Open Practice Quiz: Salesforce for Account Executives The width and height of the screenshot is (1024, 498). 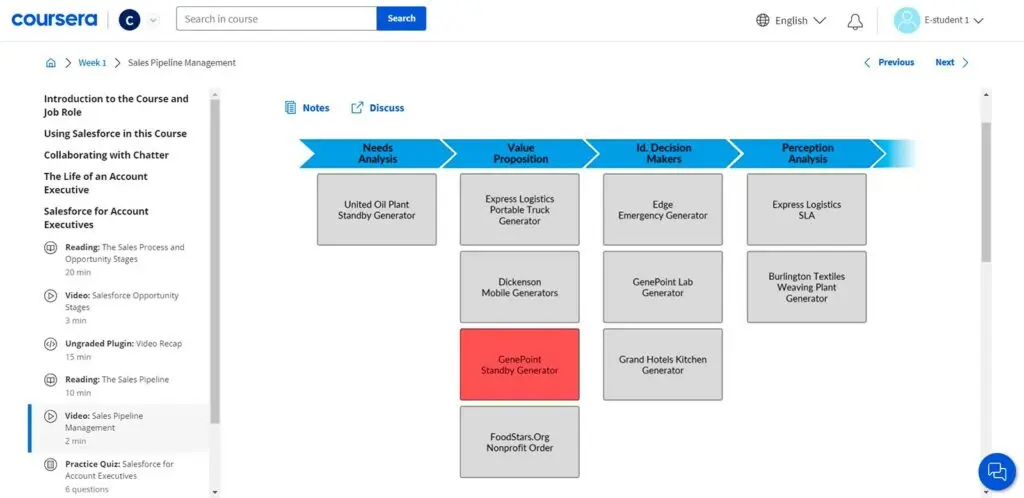[119, 476]
